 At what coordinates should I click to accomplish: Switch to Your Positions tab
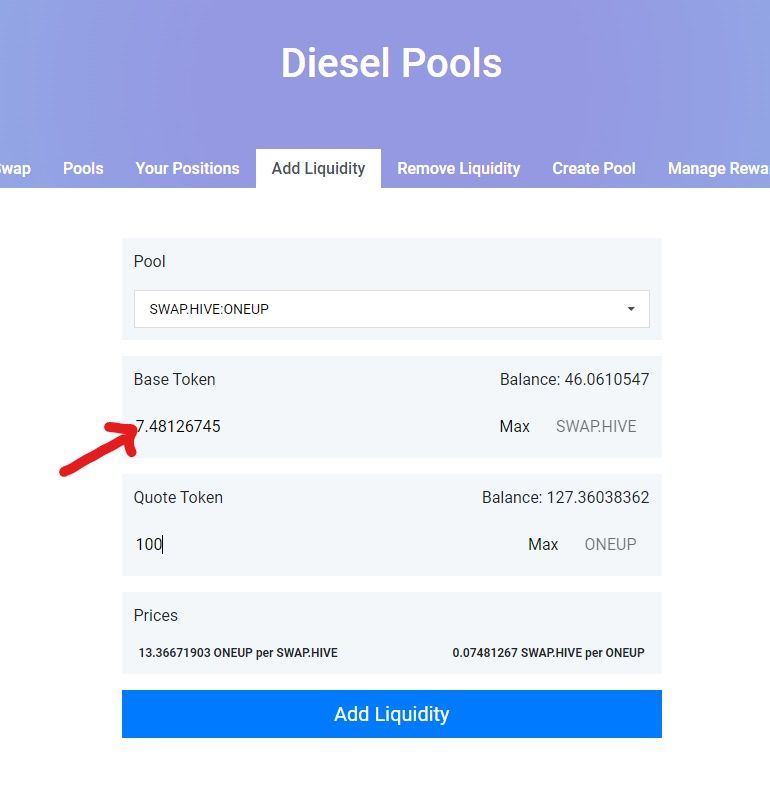tap(187, 169)
